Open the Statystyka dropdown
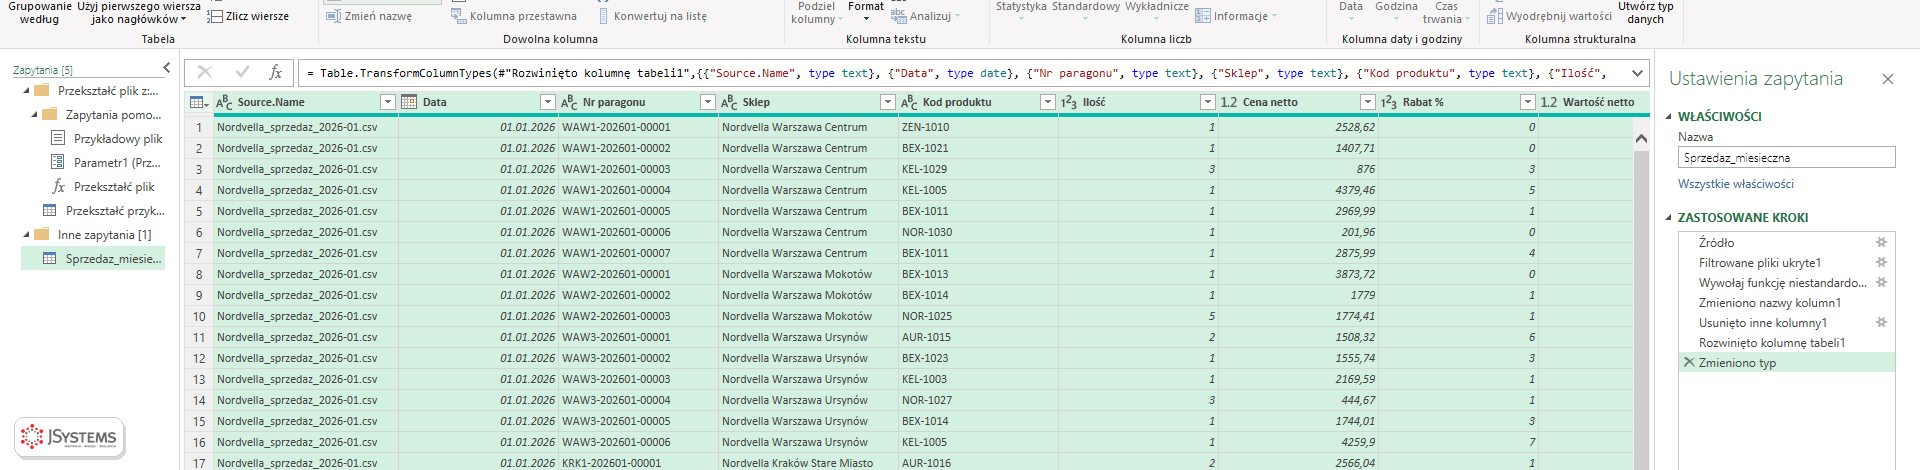 1021,10
